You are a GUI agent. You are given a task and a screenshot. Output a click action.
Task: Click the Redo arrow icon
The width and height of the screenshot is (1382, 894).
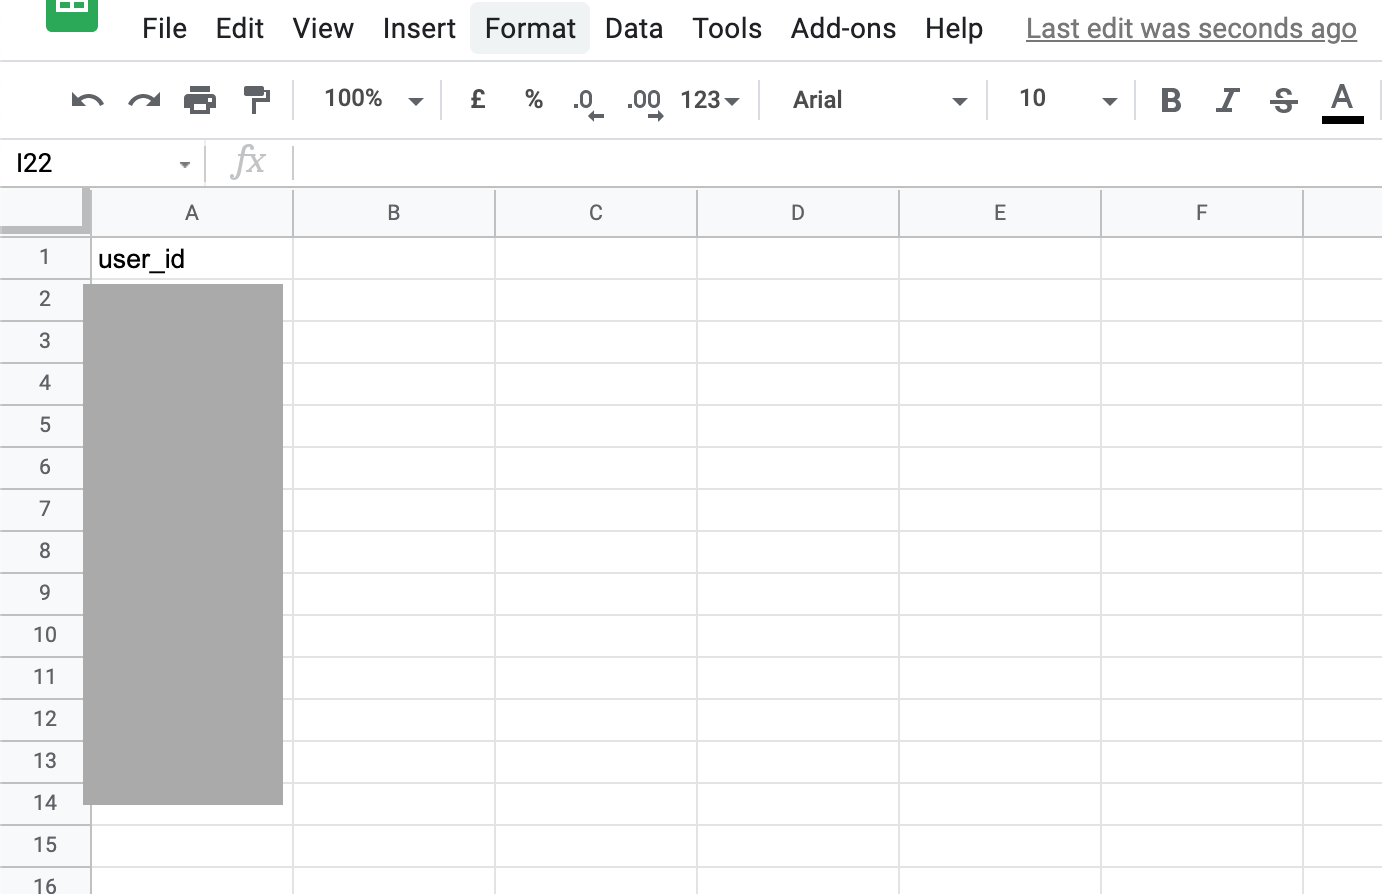coord(144,100)
